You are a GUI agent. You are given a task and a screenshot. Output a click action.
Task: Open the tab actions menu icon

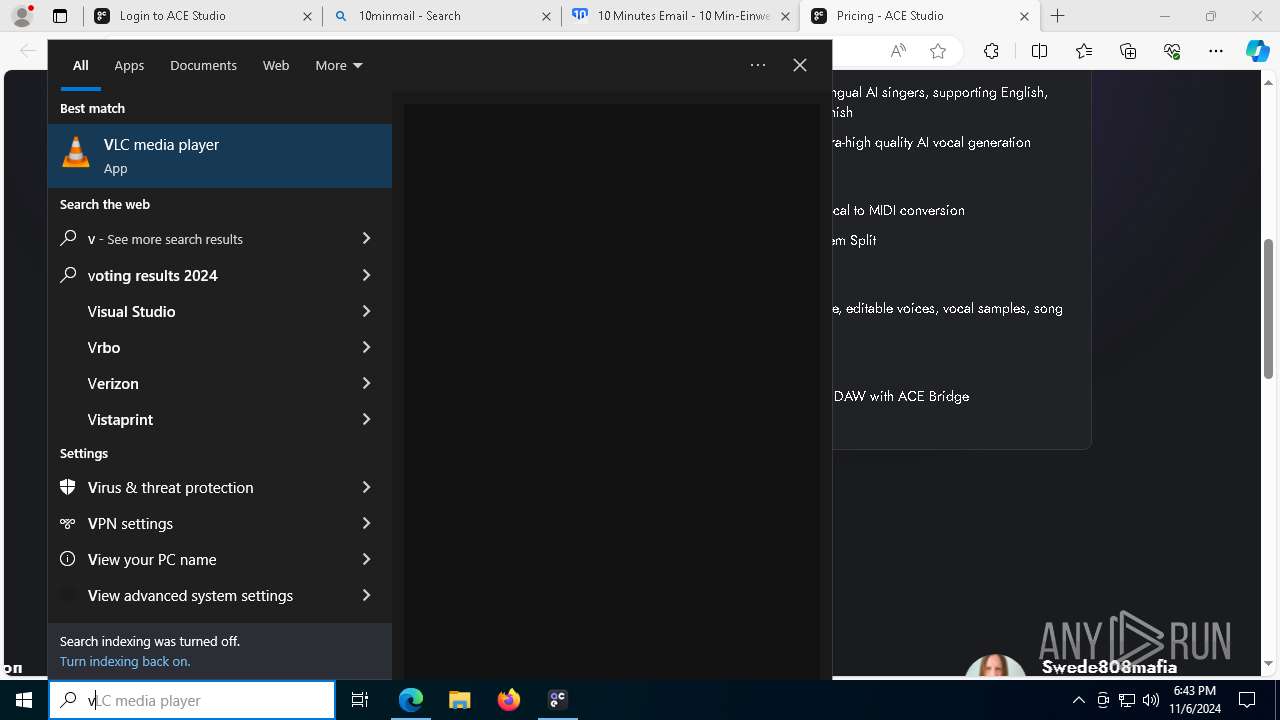pyautogui.click(x=60, y=16)
